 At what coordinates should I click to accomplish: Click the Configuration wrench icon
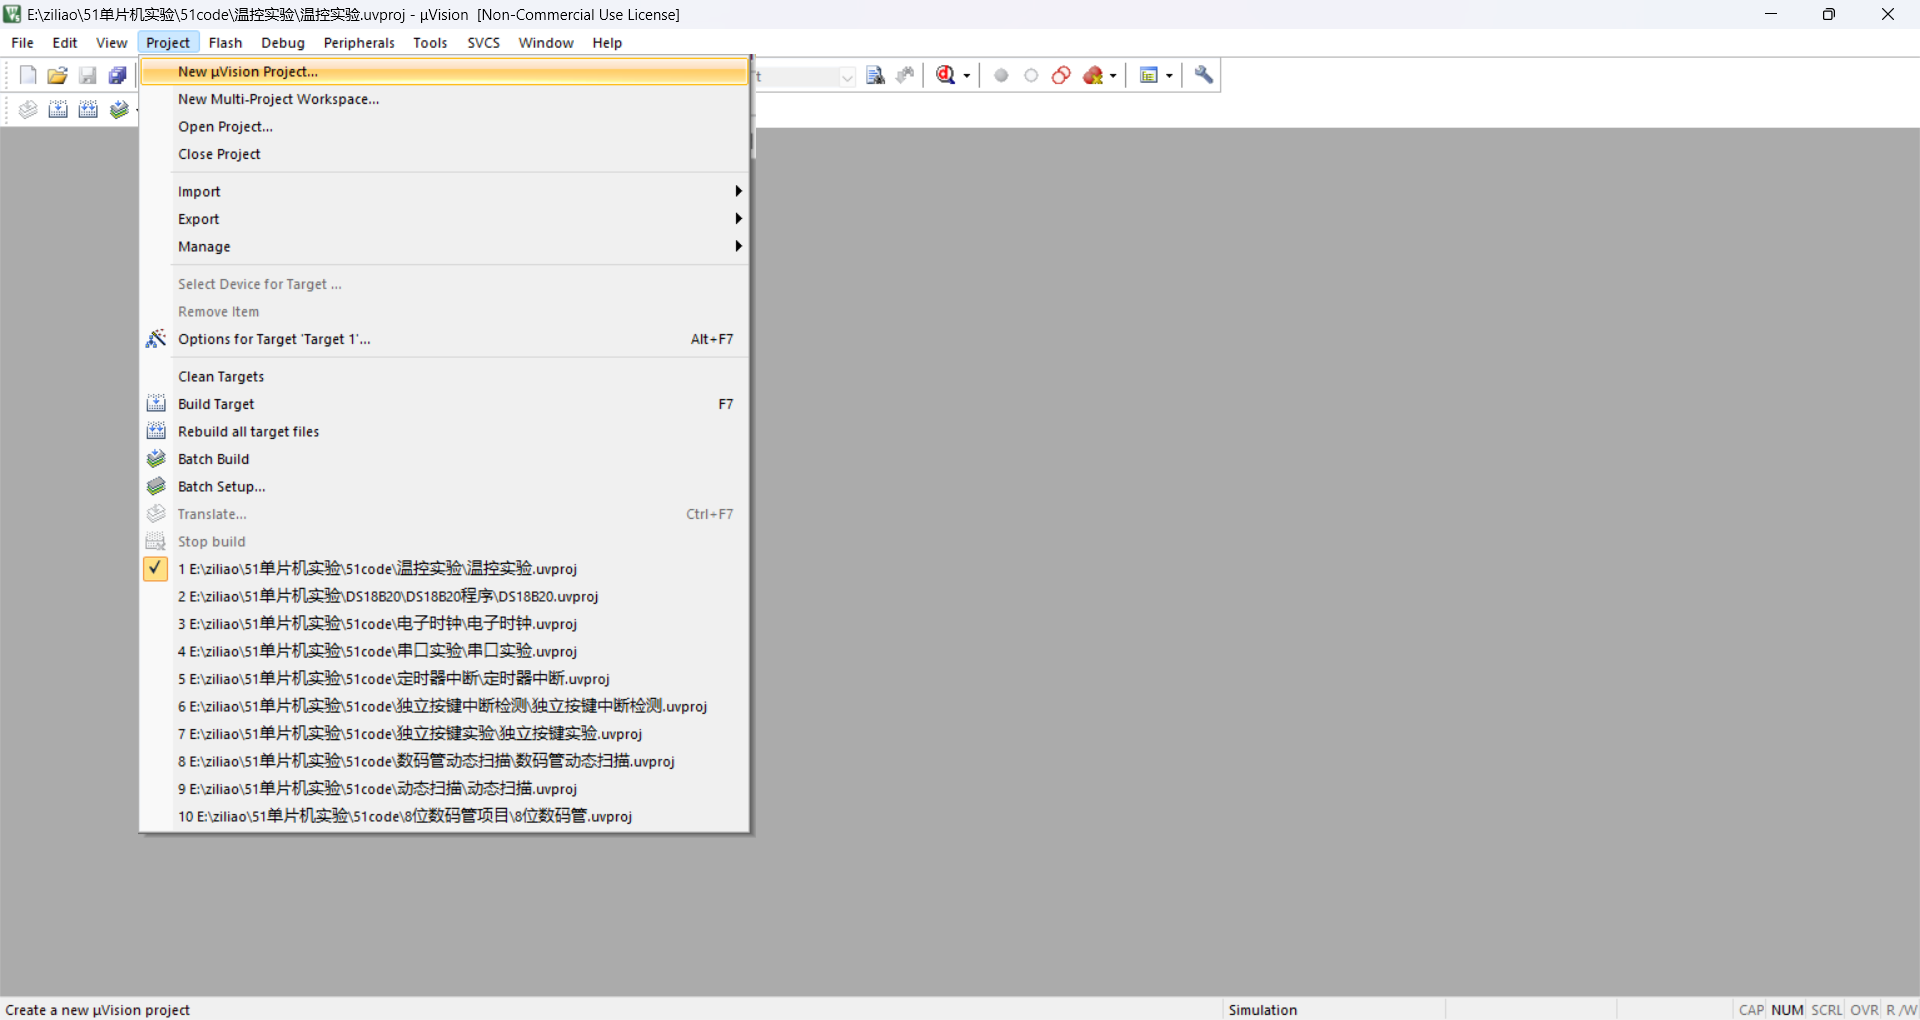tap(1204, 76)
